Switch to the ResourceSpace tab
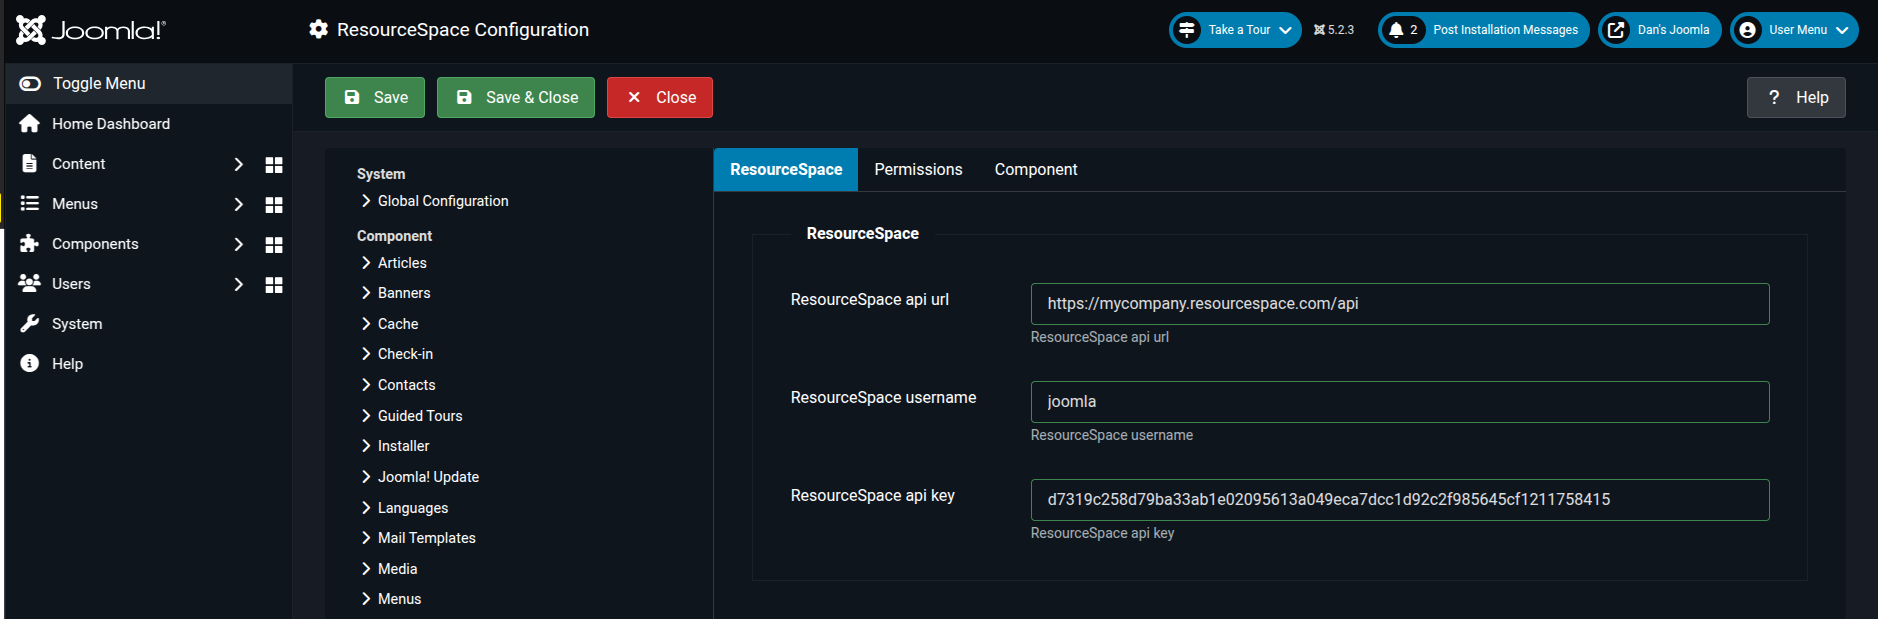The image size is (1878, 619). click(x=786, y=170)
